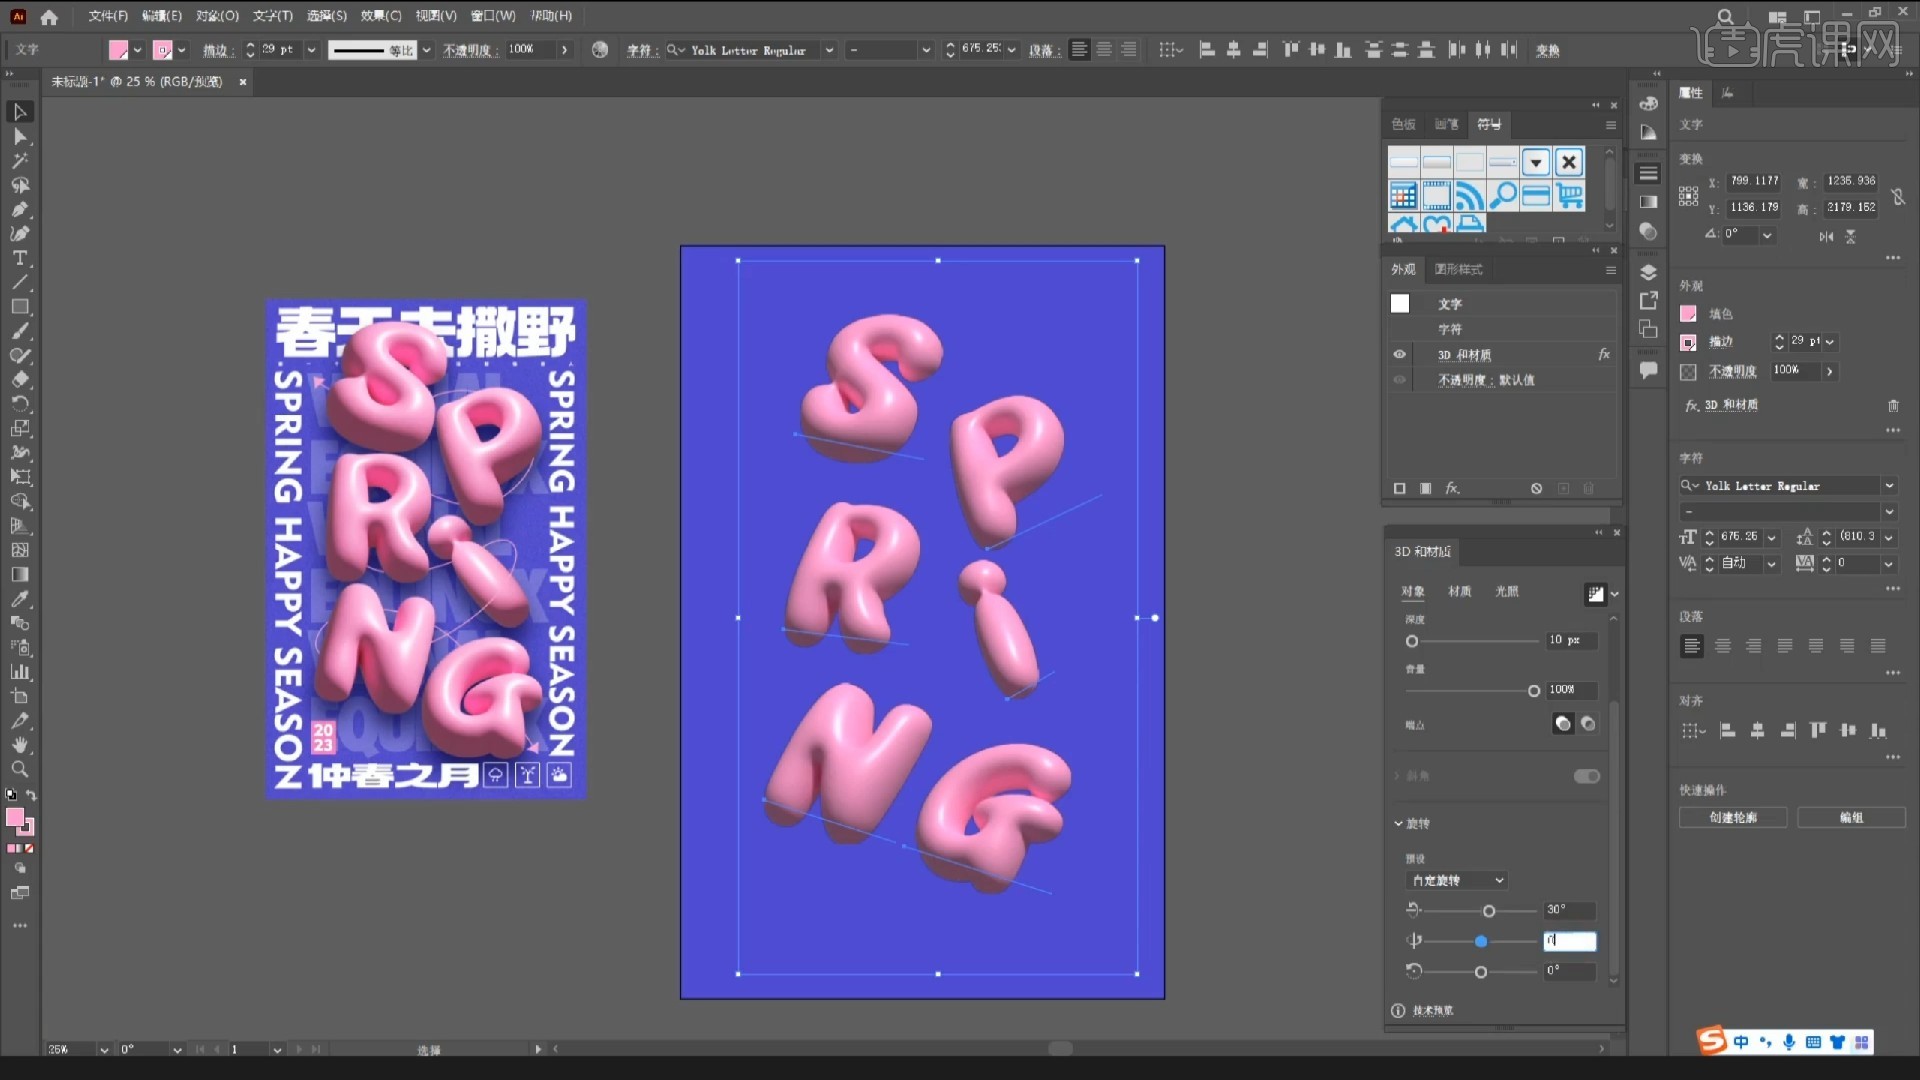Viewport: 1920px width, 1080px height.
Task: Select the Scale tool
Action: 19,428
